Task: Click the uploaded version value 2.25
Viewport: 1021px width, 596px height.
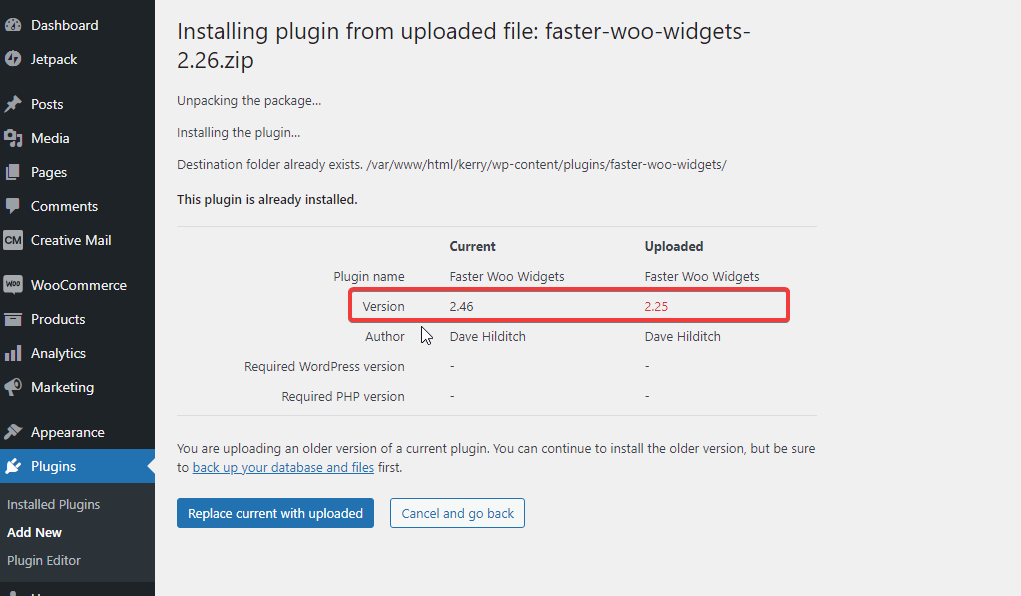Action: click(656, 306)
